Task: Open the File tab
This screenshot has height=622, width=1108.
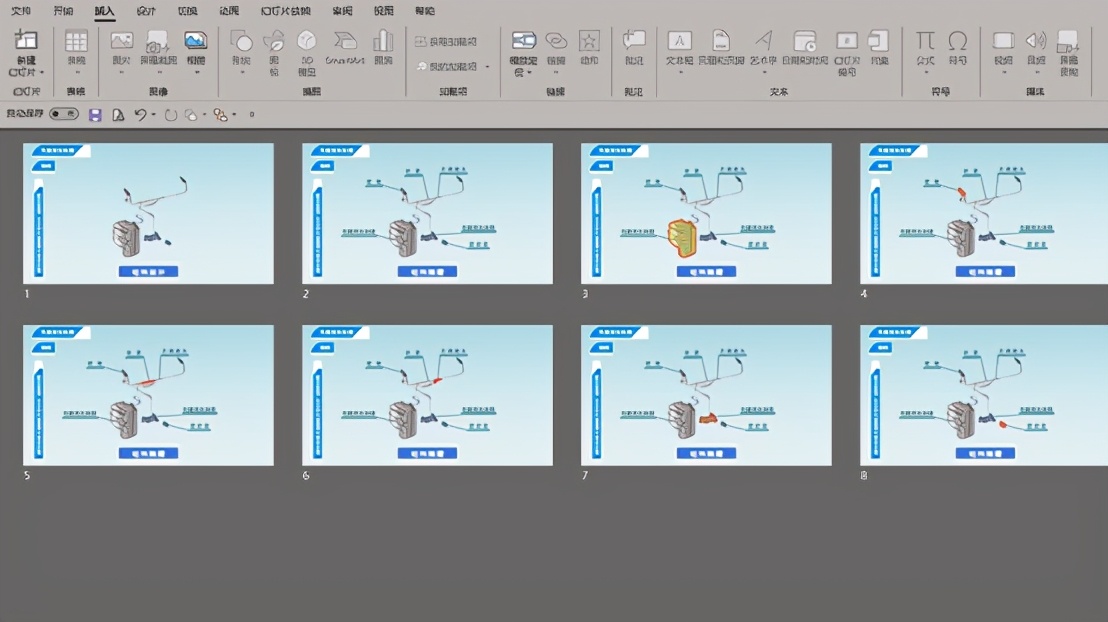Action: point(21,11)
